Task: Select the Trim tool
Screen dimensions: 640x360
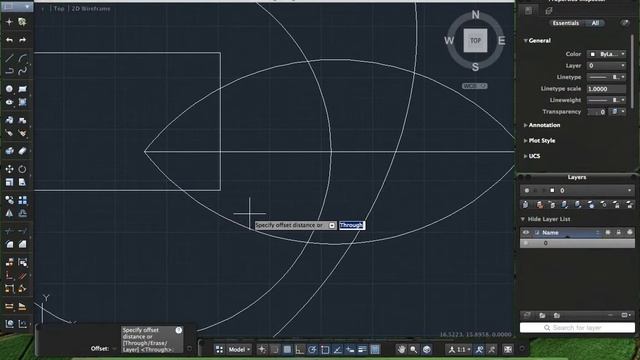Action: click(x=9, y=231)
